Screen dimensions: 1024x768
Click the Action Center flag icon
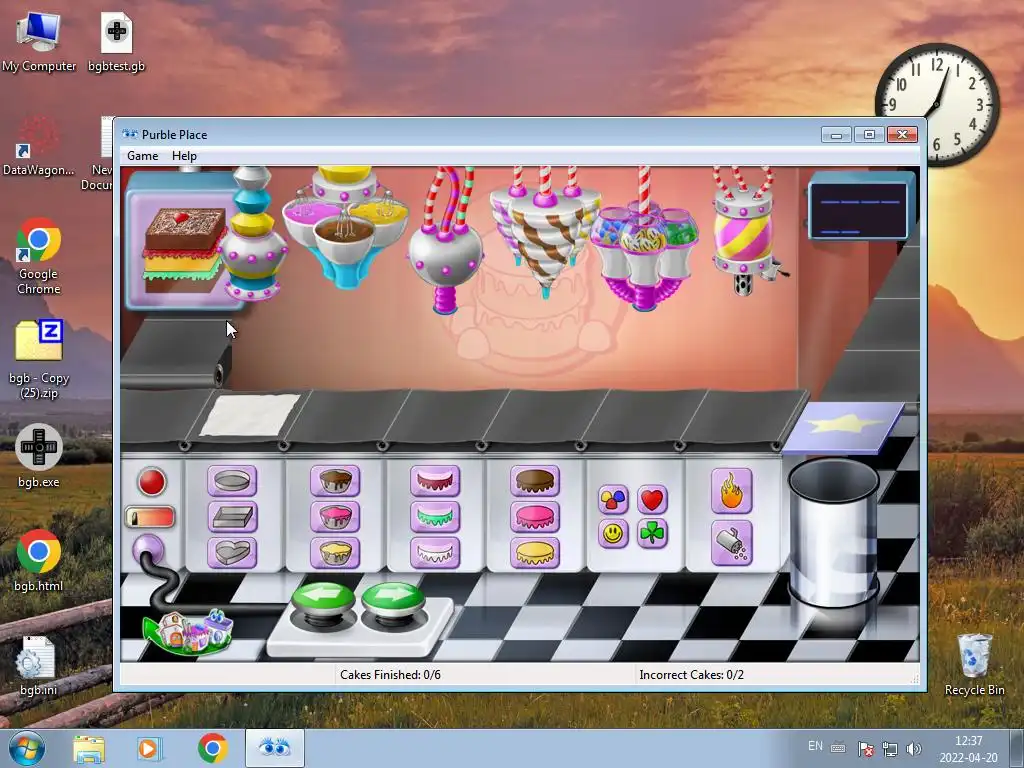click(866, 749)
